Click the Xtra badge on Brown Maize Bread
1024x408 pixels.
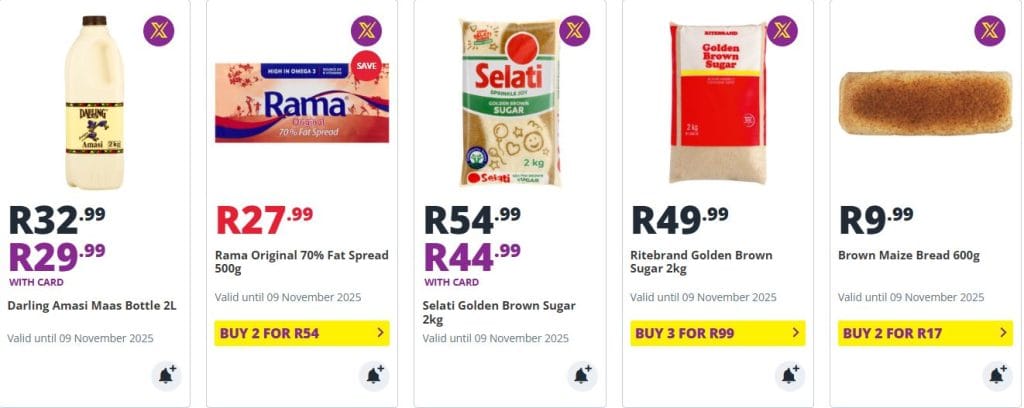[x=989, y=31]
